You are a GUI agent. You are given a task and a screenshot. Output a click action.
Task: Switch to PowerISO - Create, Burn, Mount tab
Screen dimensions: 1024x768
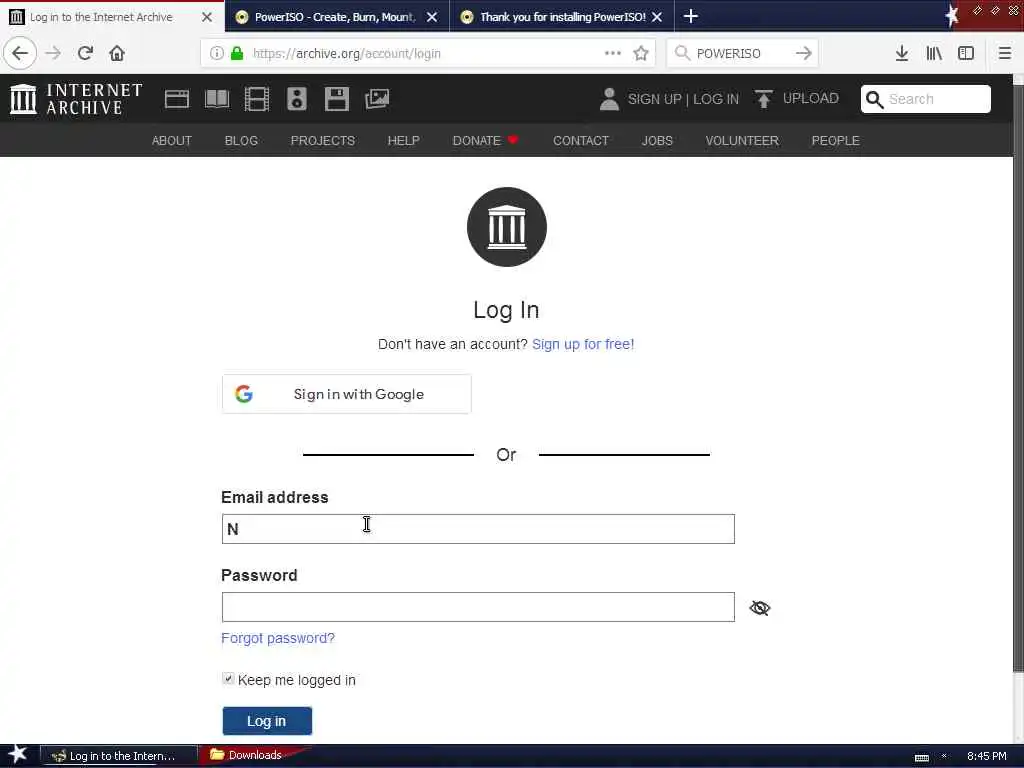point(335,17)
